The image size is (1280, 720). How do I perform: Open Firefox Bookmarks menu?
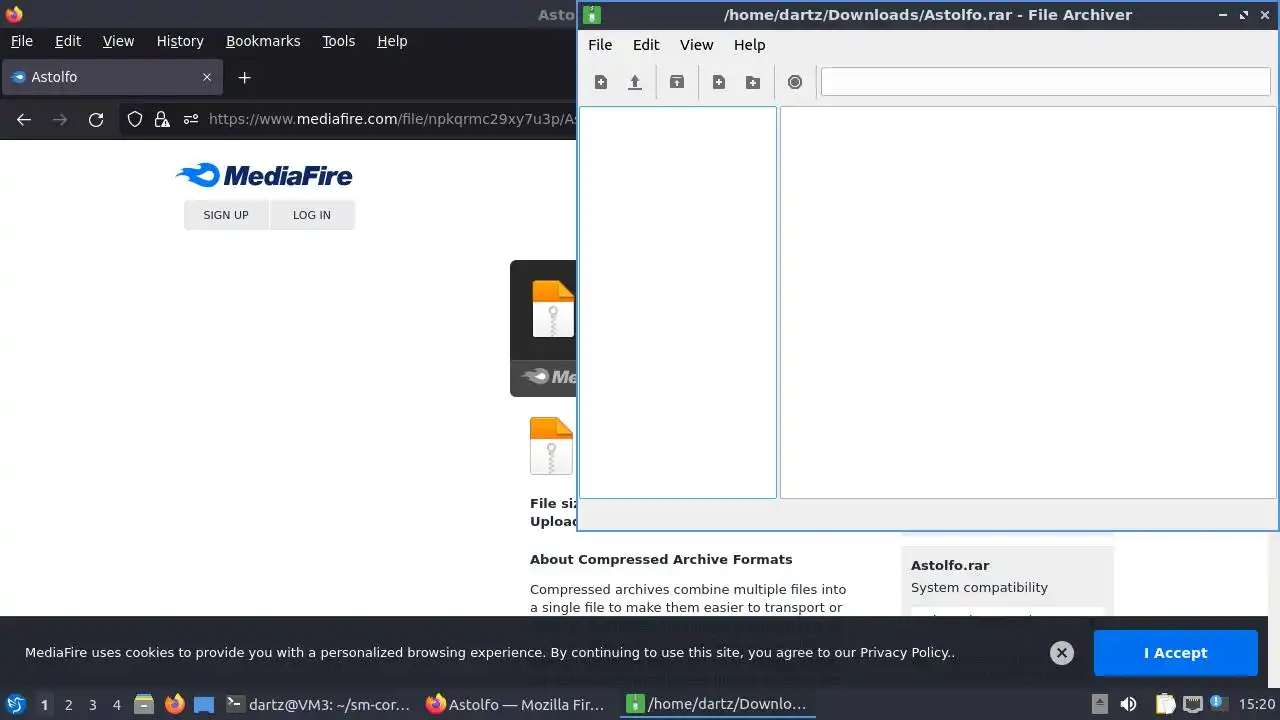(x=263, y=41)
